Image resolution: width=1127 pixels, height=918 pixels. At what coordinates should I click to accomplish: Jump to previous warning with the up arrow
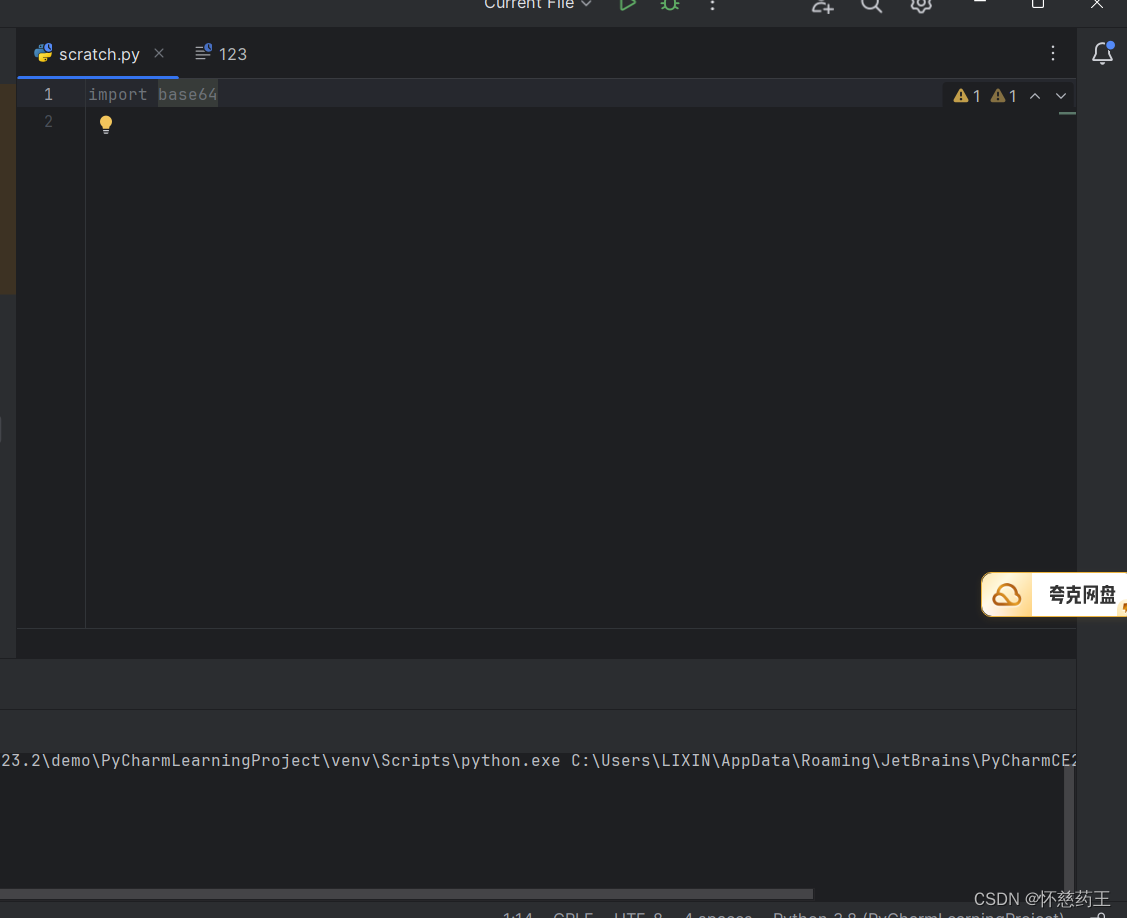click(1035, 96)
